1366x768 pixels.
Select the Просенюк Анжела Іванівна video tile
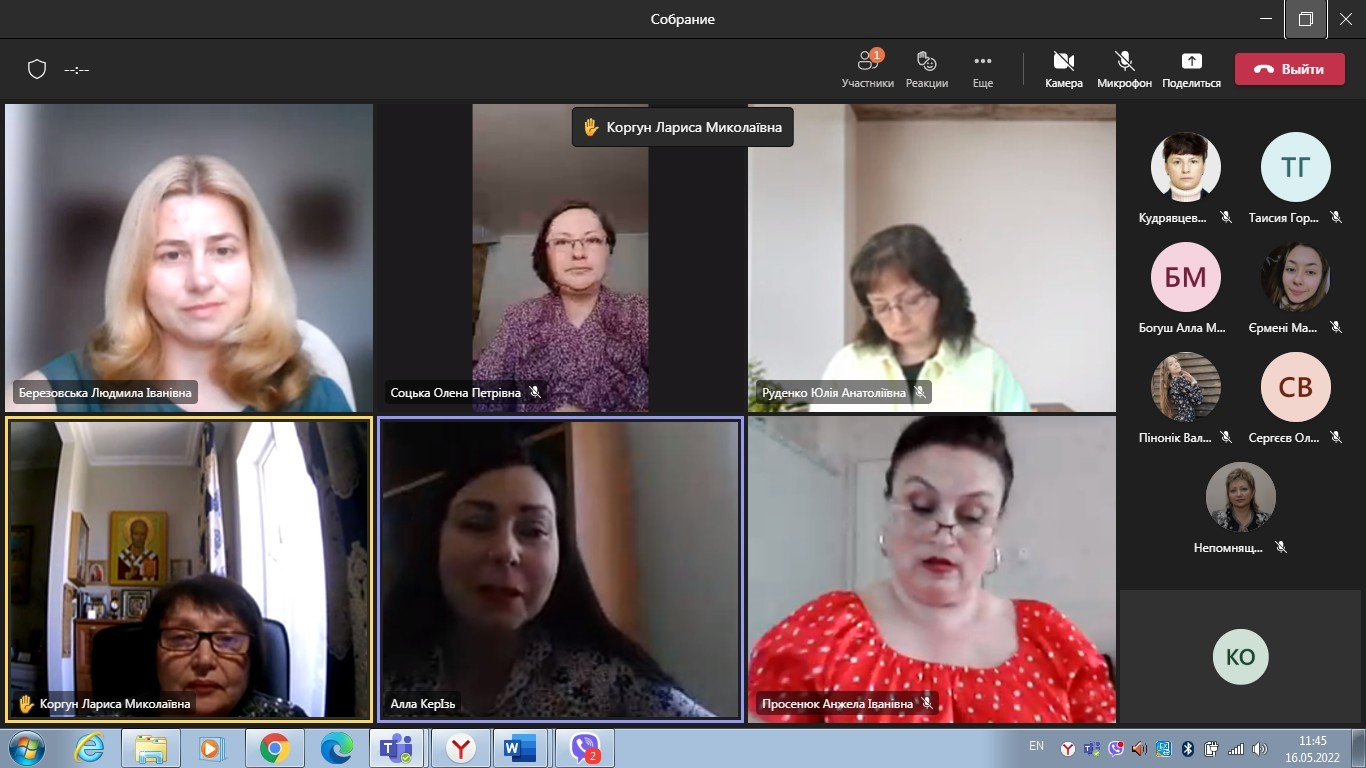coord(932,569)
